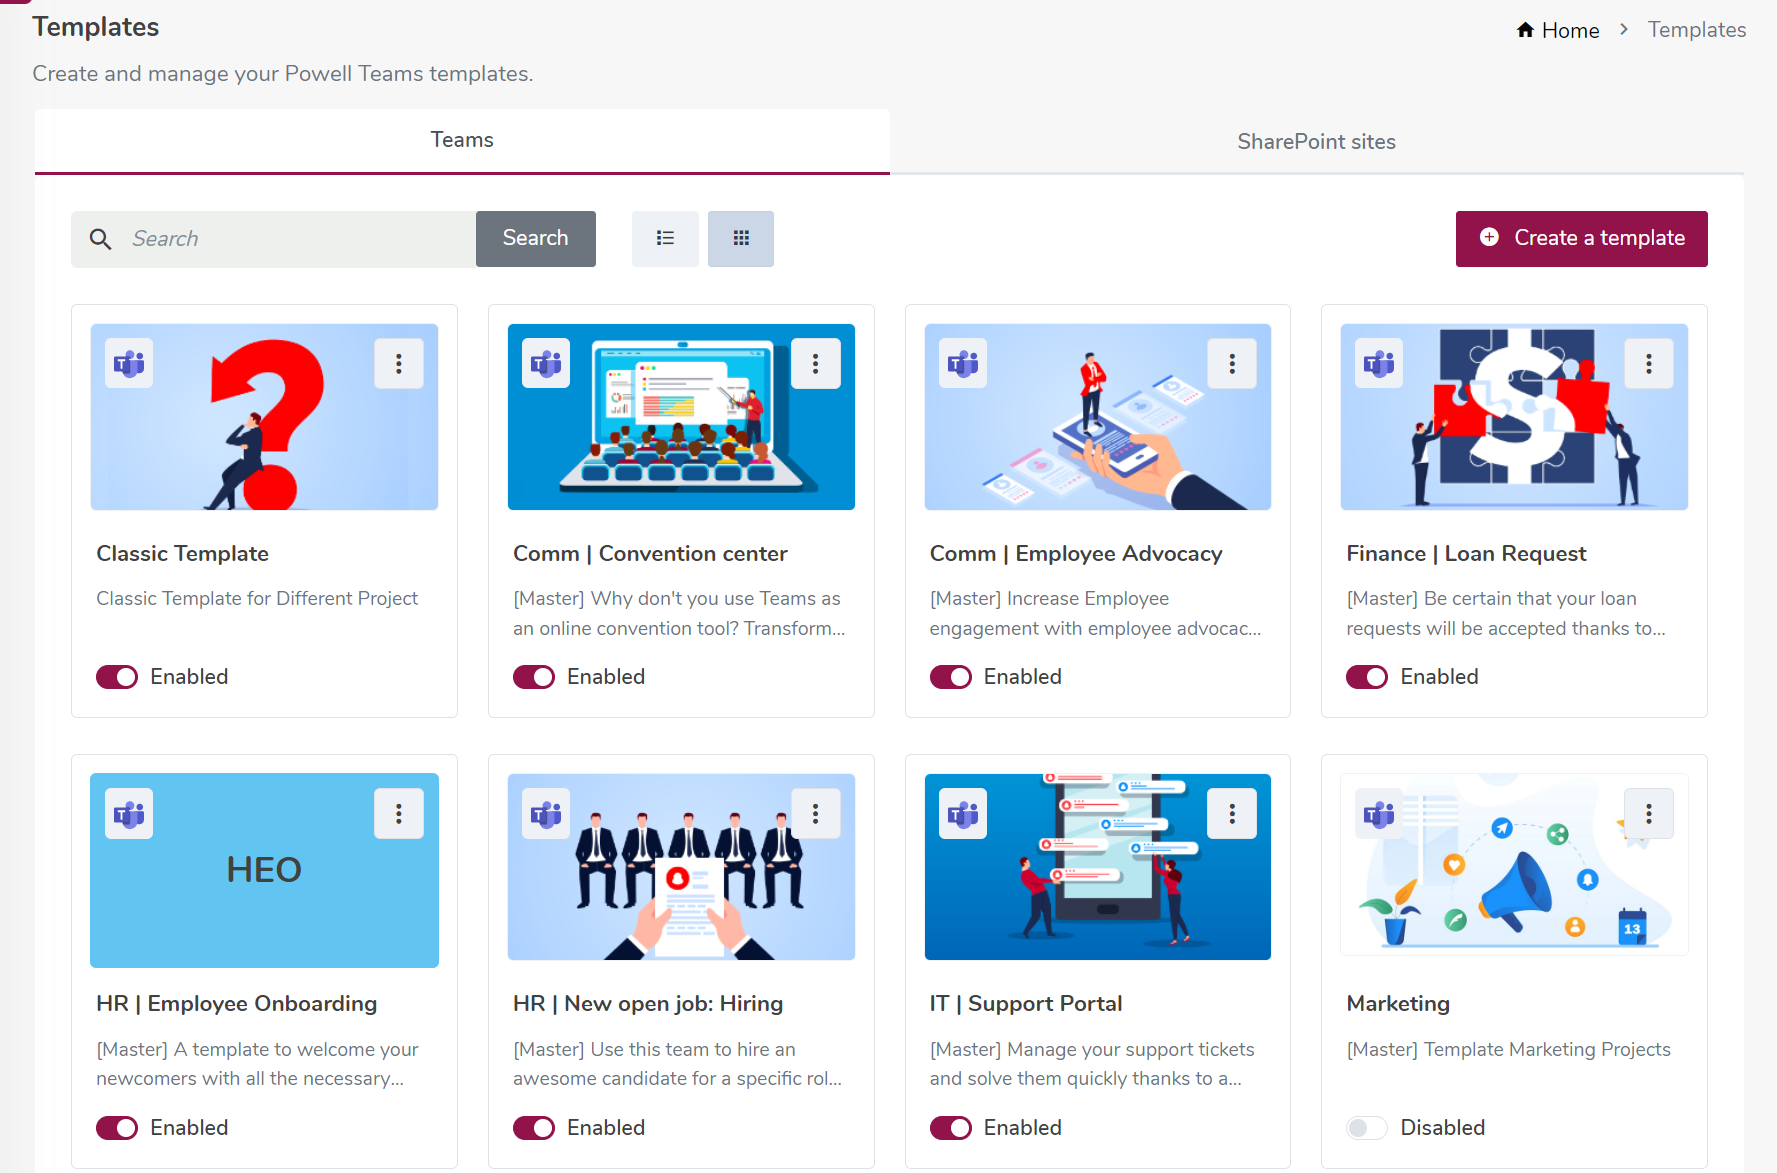Click Create a template button
1777x1173 pixels.
tap(1581, 238)
